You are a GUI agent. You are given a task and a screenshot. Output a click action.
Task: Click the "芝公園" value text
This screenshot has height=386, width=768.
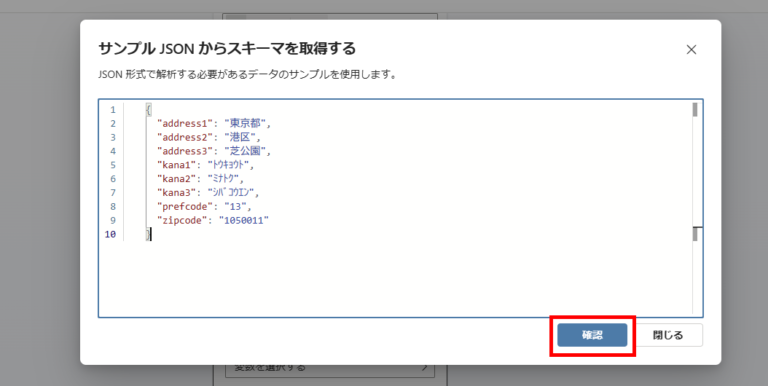coord(245,151)
